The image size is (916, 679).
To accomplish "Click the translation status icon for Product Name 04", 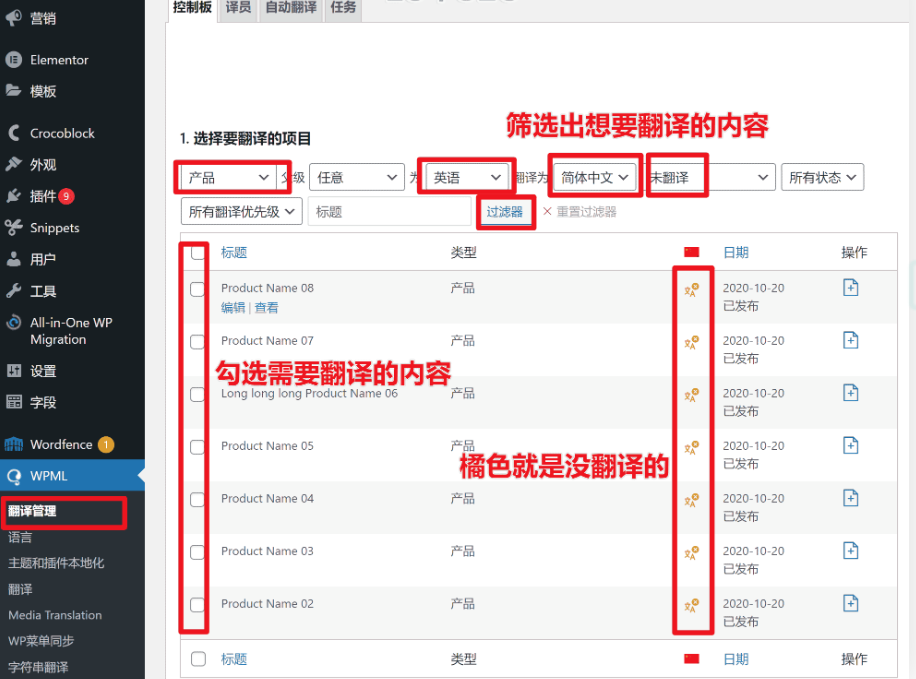I will tap(692, 500).
